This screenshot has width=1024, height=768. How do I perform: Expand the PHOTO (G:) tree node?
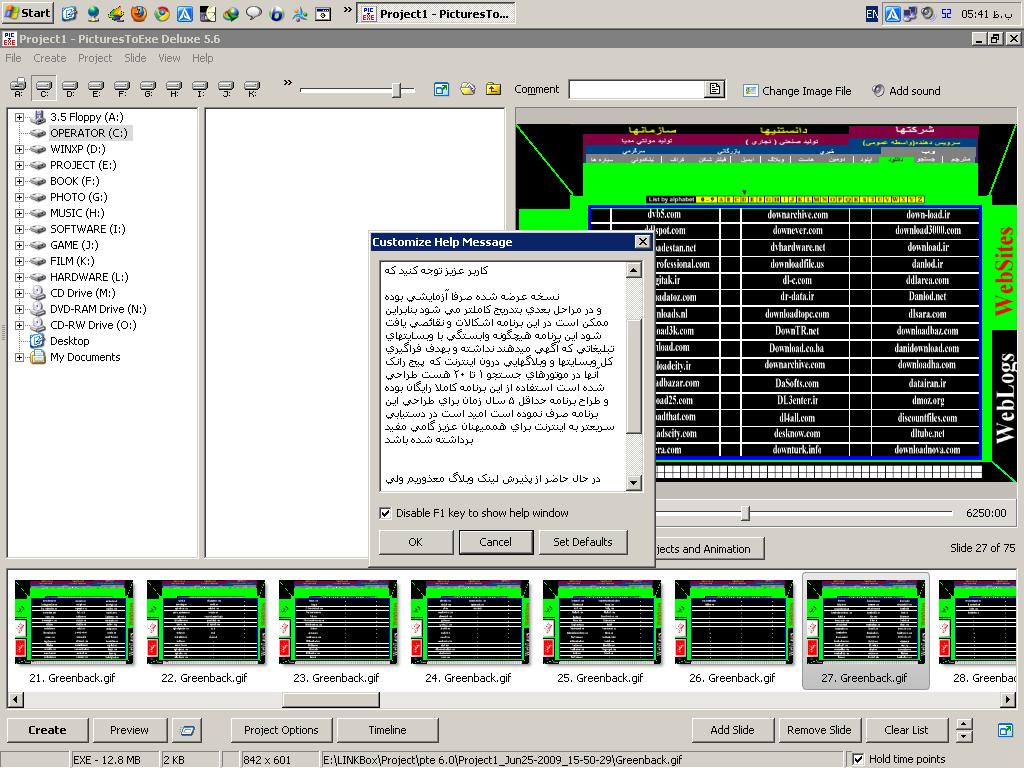point(20,197)
